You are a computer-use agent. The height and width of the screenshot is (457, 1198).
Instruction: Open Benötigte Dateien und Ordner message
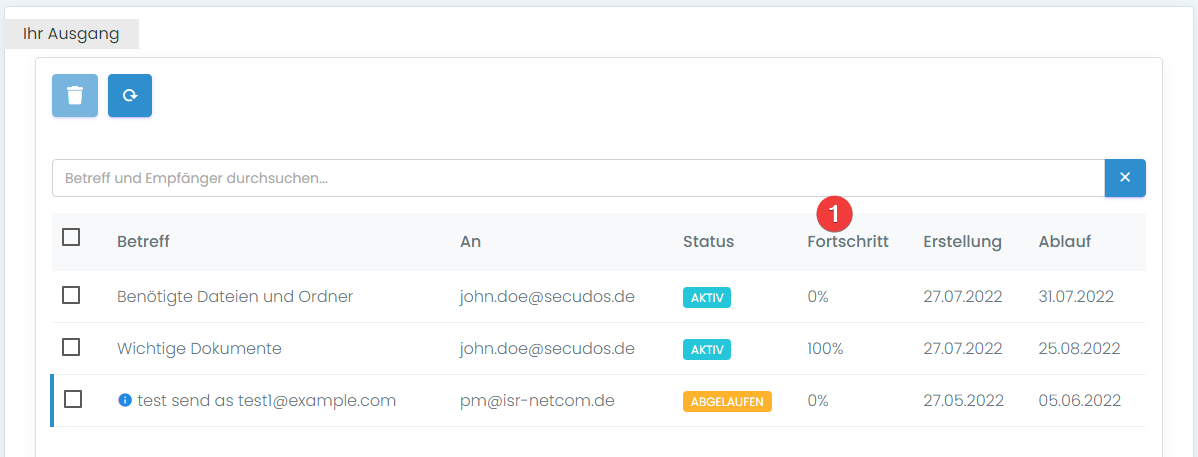235,297
